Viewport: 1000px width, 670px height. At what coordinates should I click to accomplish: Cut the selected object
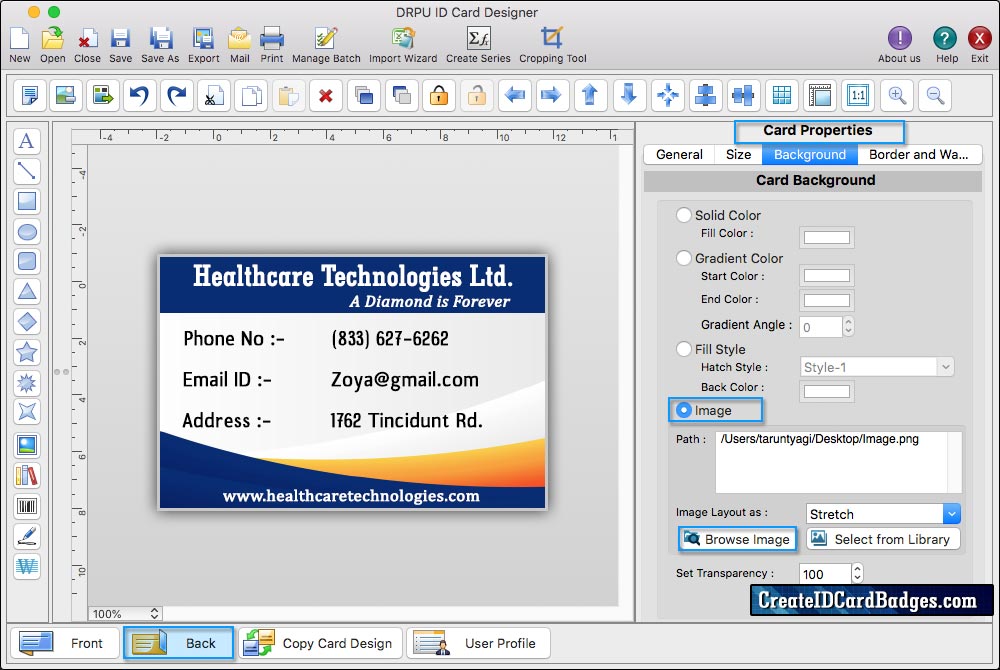tap(214, 96)
